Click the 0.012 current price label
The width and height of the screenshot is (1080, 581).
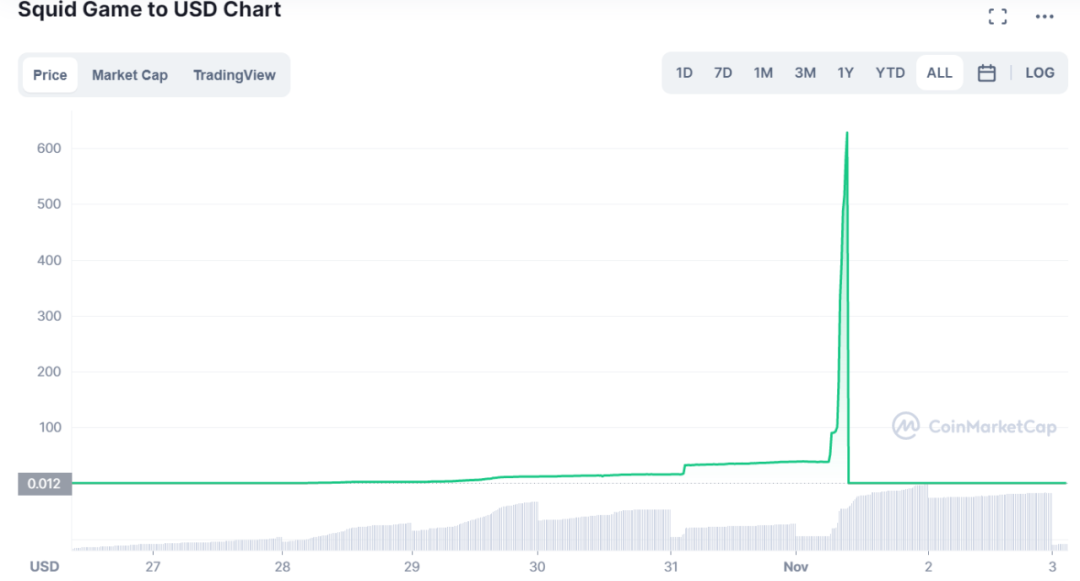[44, 484]
